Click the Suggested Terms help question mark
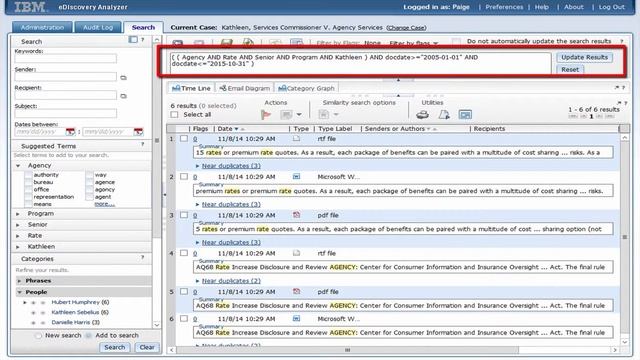Screen dimensions: 640x360 (x=142, y=144)
